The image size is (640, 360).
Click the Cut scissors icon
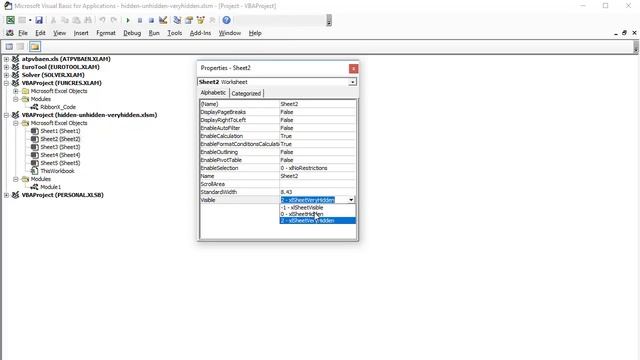(x=53, y=20)
